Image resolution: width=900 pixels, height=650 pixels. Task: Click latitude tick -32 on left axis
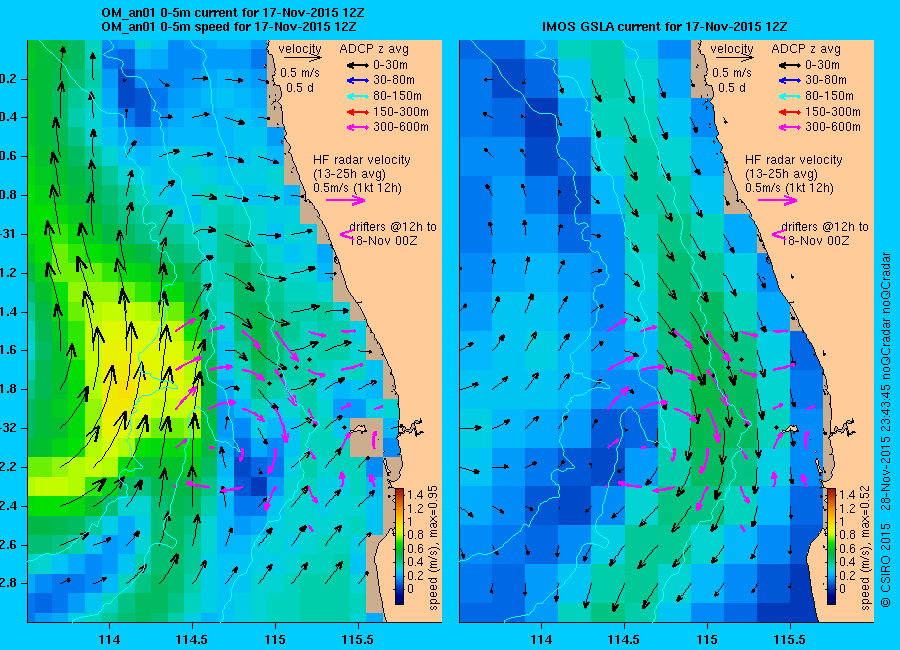point(10,428)
